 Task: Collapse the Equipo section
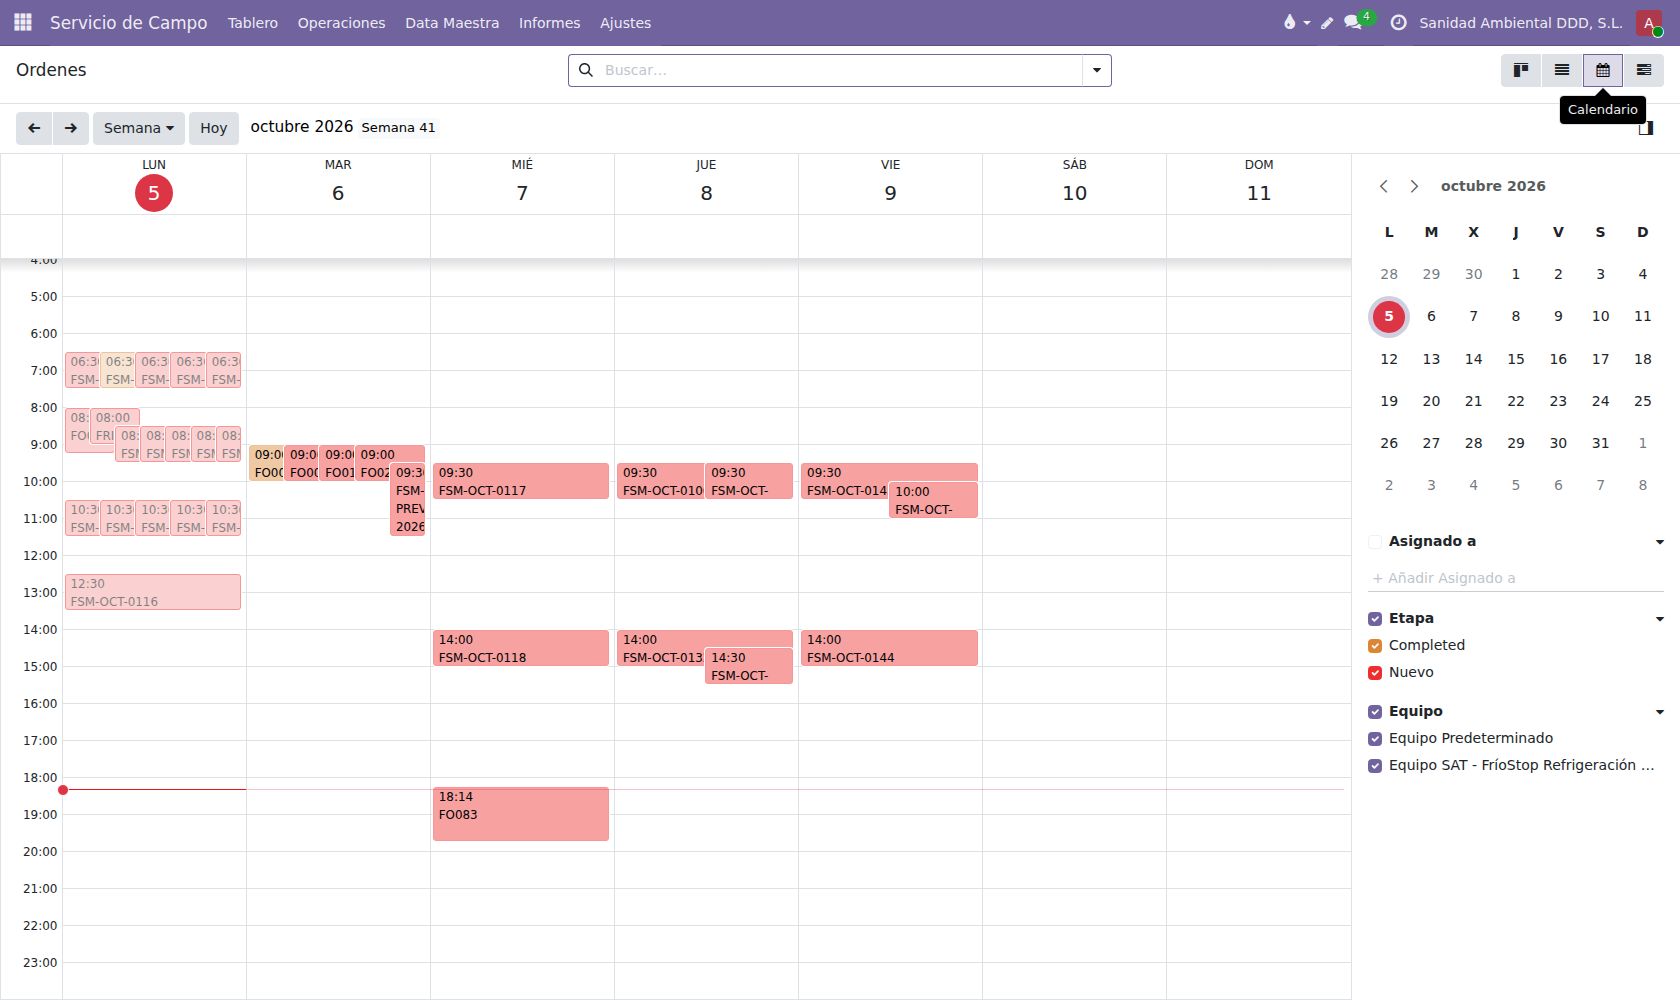point(1660,712)
